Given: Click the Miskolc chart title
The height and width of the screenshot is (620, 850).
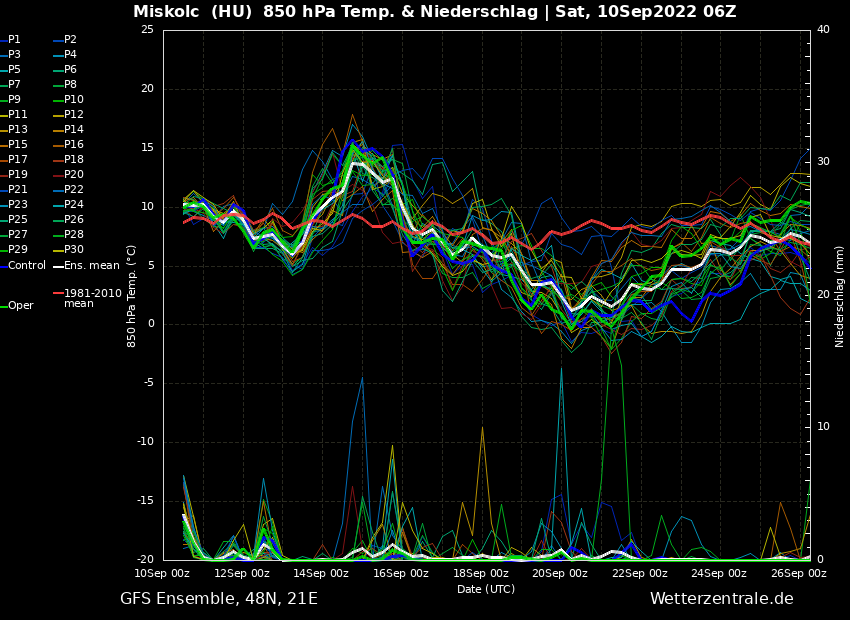Looking at the screenshot, I should [x=435, y=12].
